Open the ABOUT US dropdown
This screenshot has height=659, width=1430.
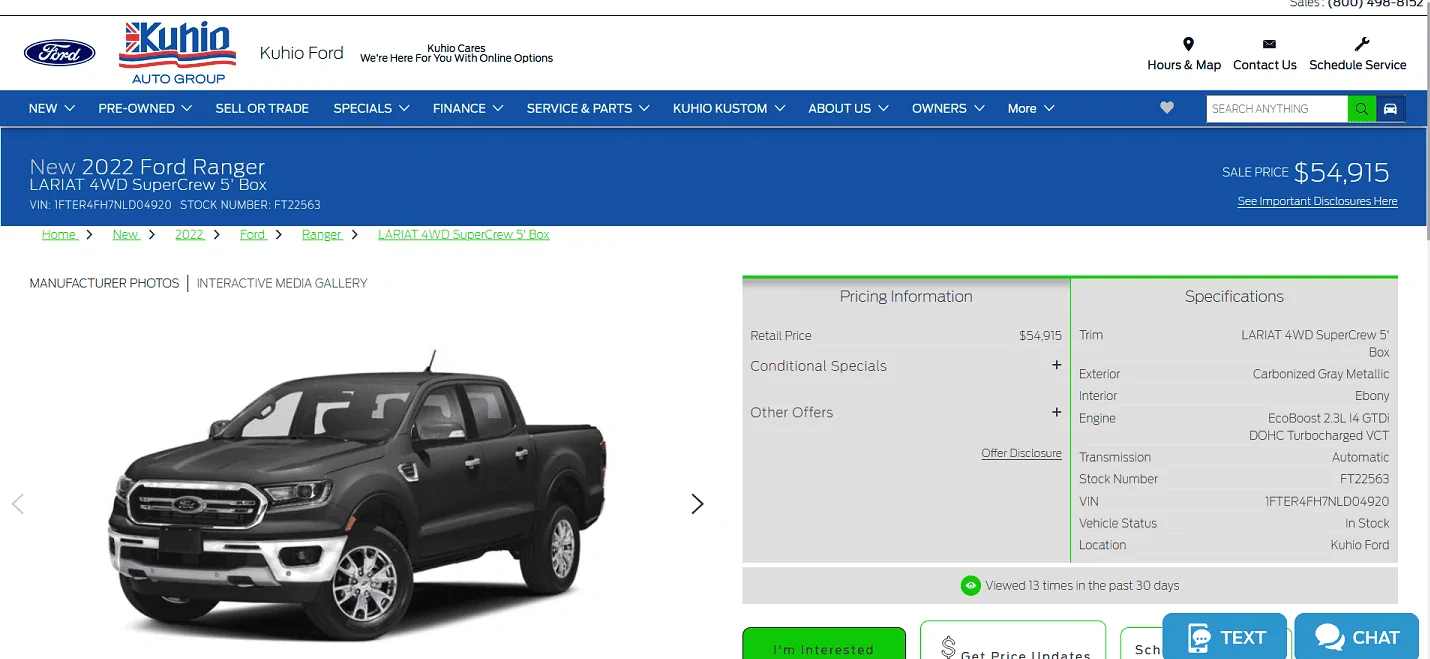click(848, 108)
